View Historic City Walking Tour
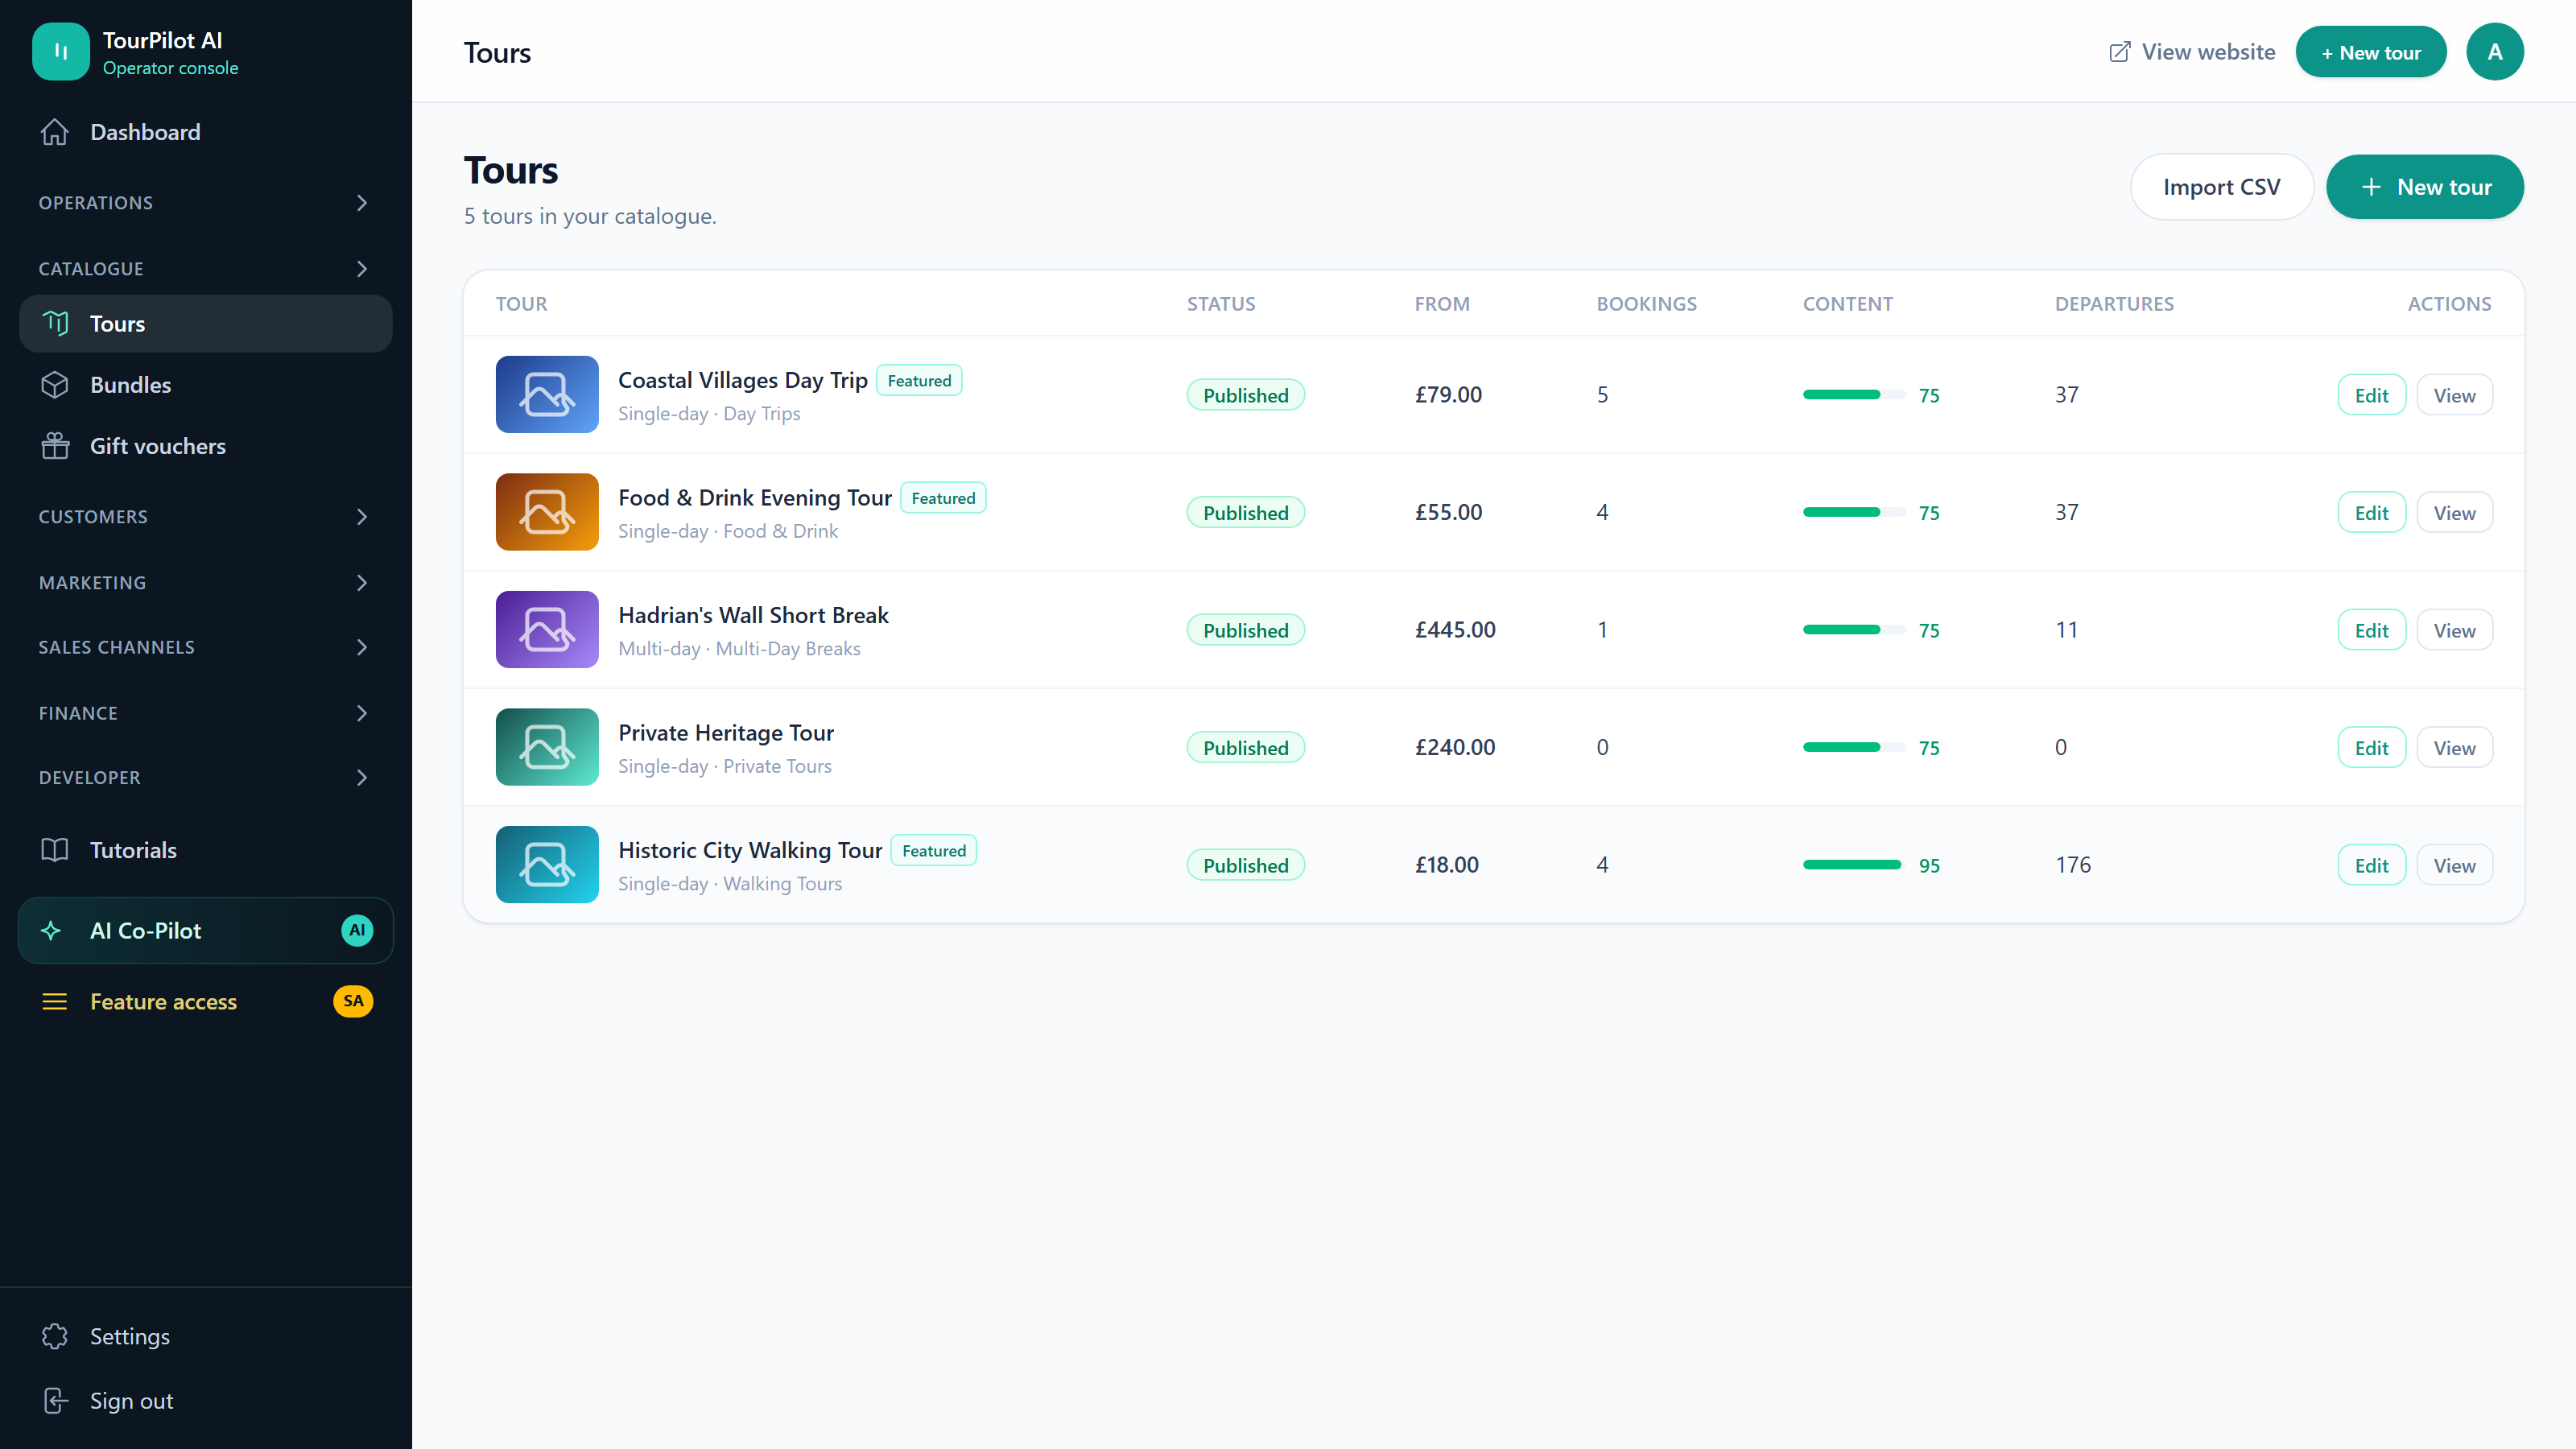Image resolution: width=2576 pixels, height=1449 pixels. click(2454, 865)
